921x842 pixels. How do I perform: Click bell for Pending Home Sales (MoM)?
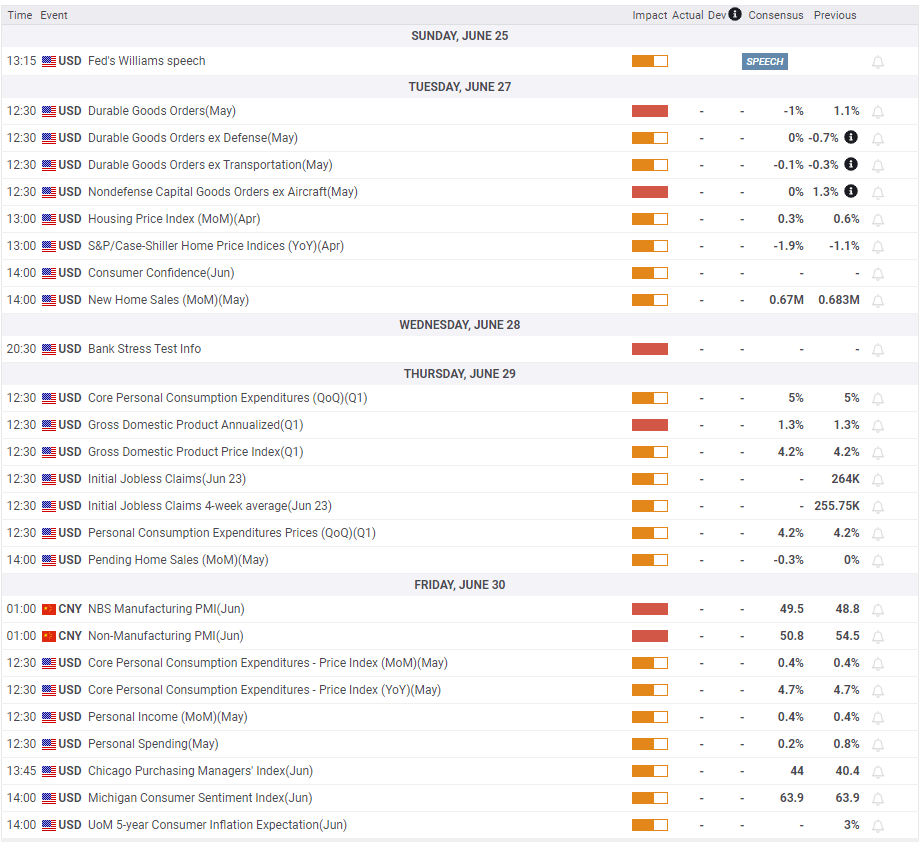(878, 561)
